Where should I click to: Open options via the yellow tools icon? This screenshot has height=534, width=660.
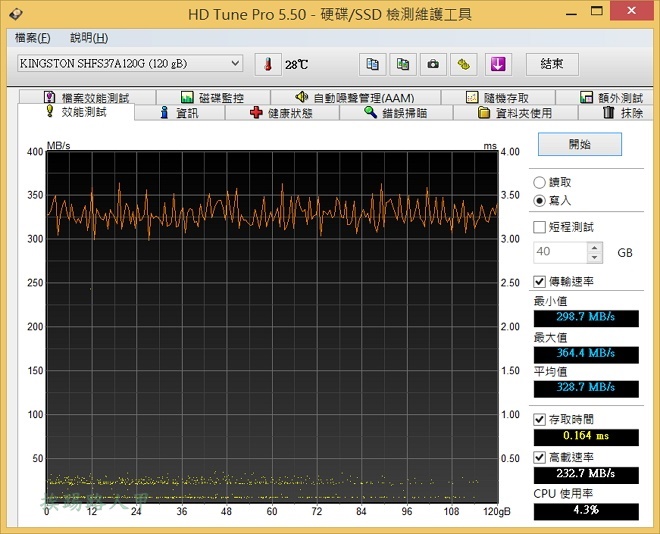(x=463, y=64)
